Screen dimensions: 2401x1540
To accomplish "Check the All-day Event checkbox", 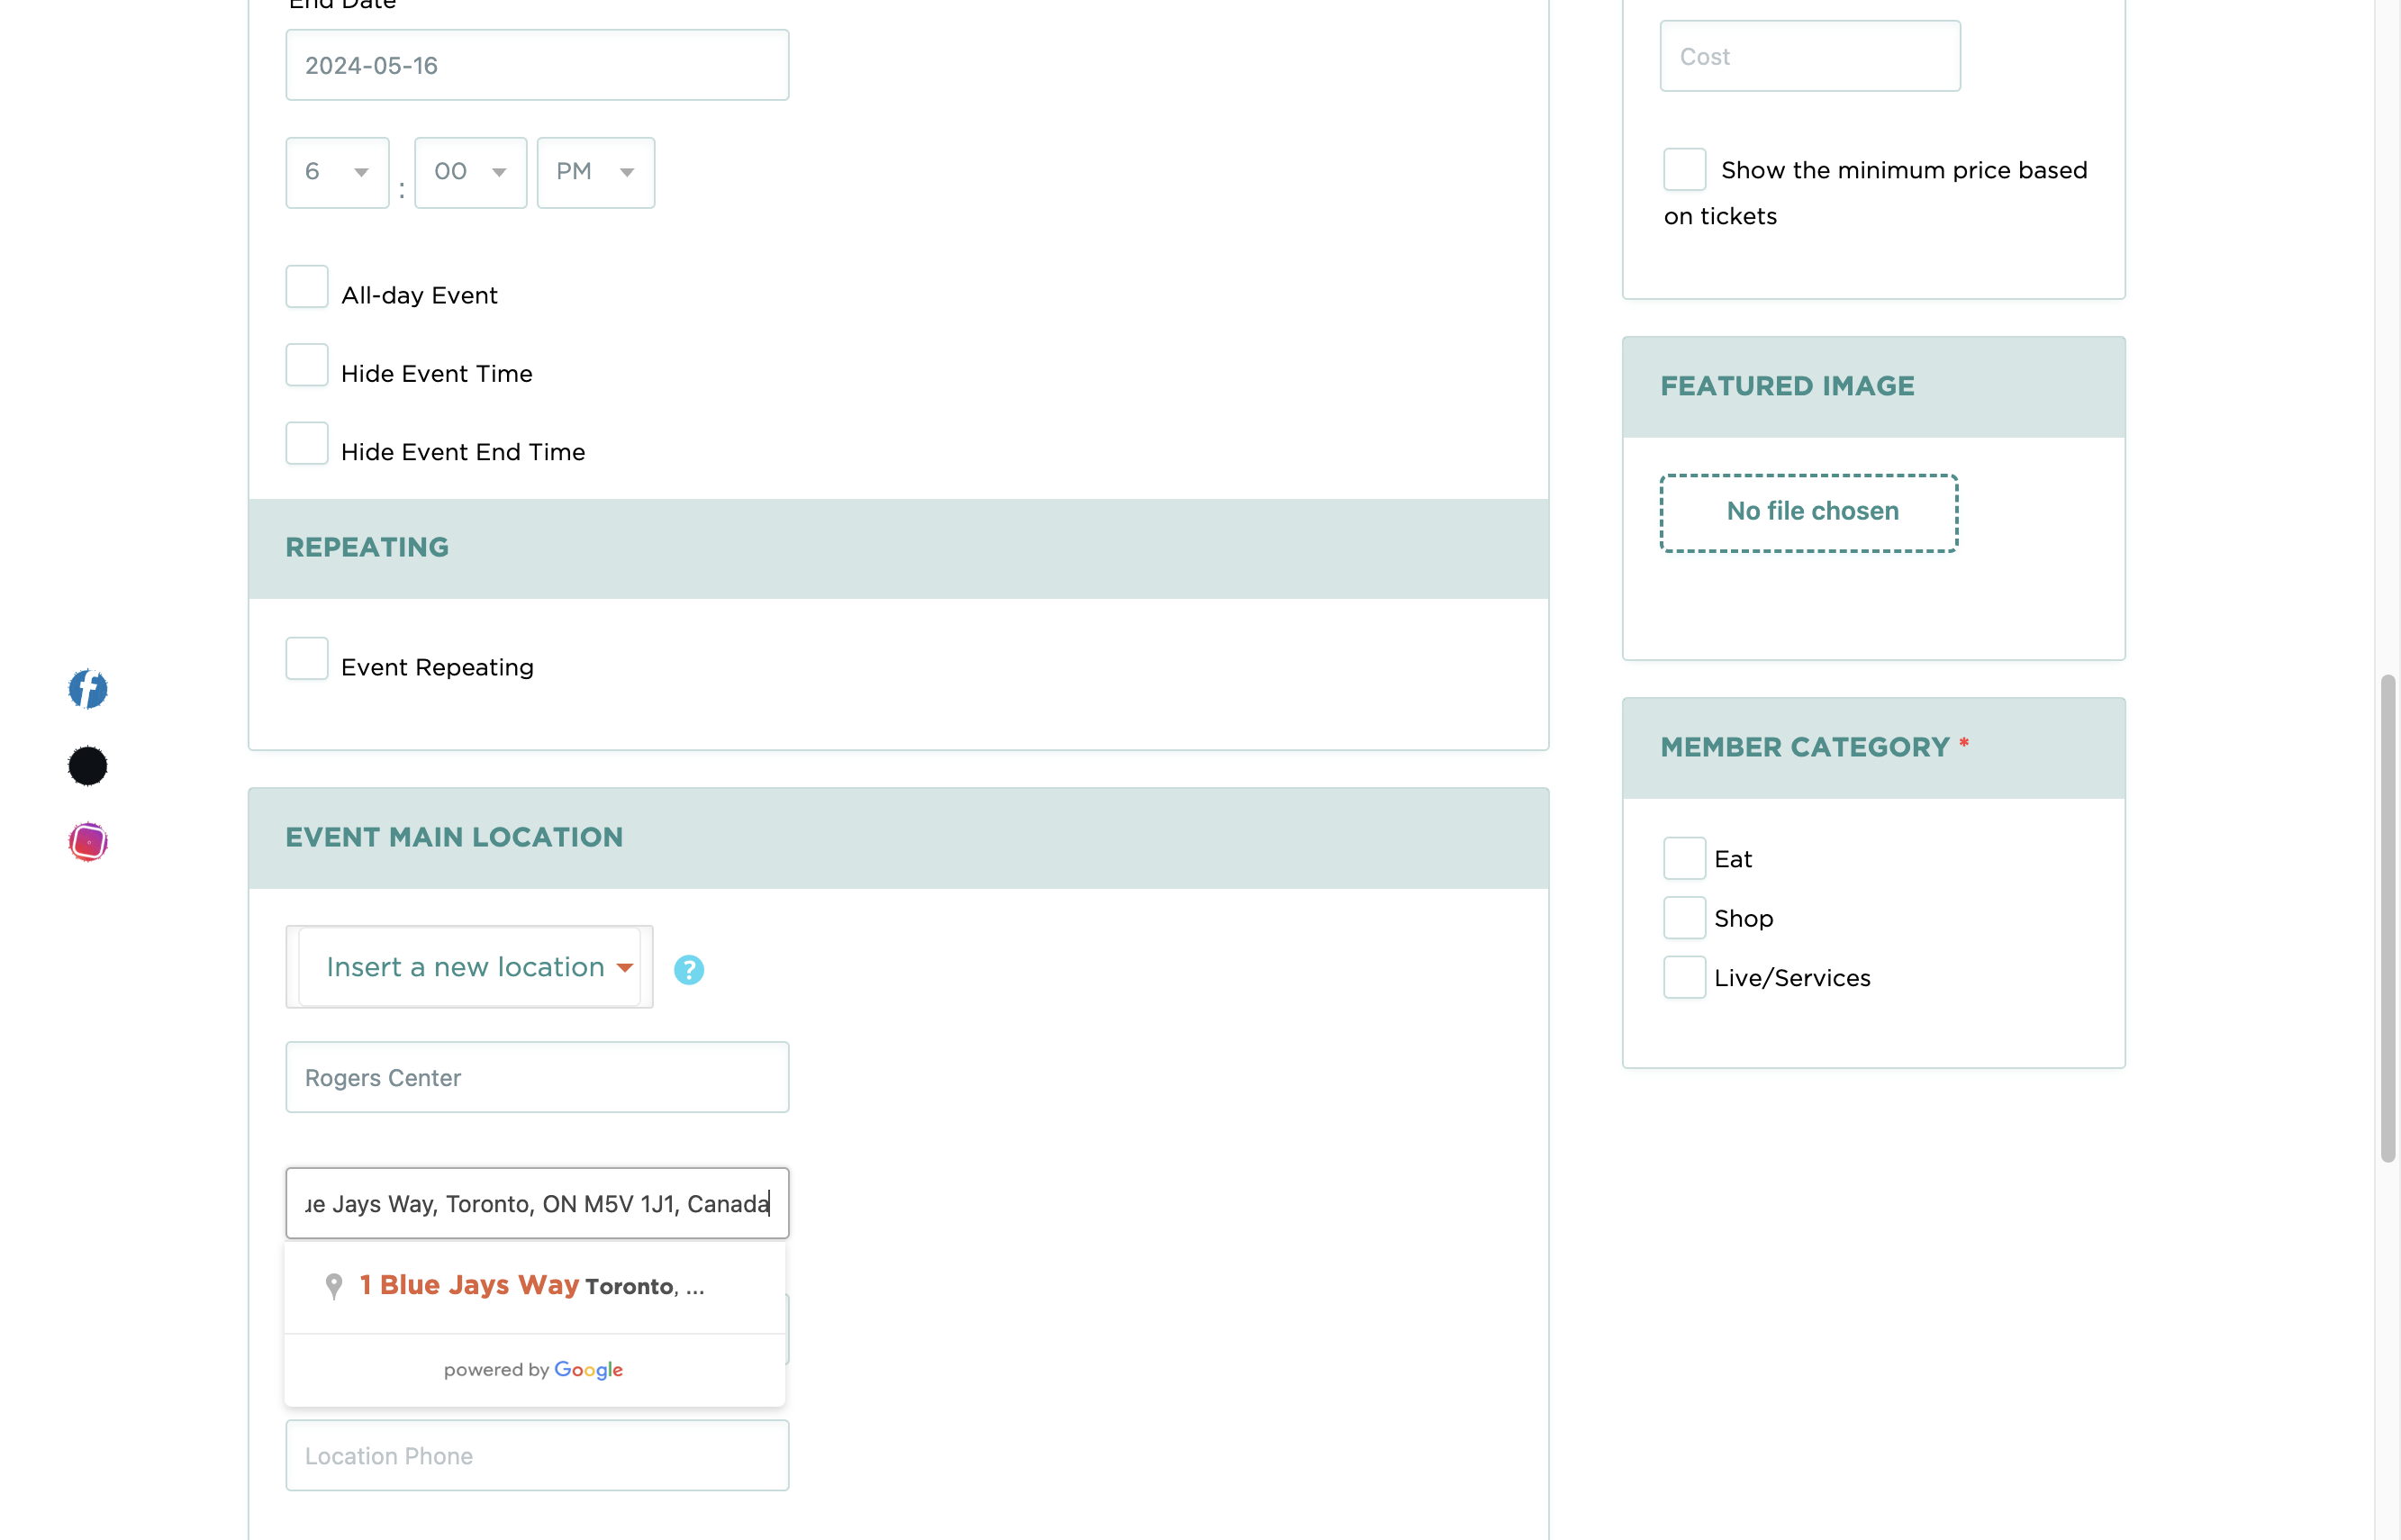I will [x=307, y=287].
